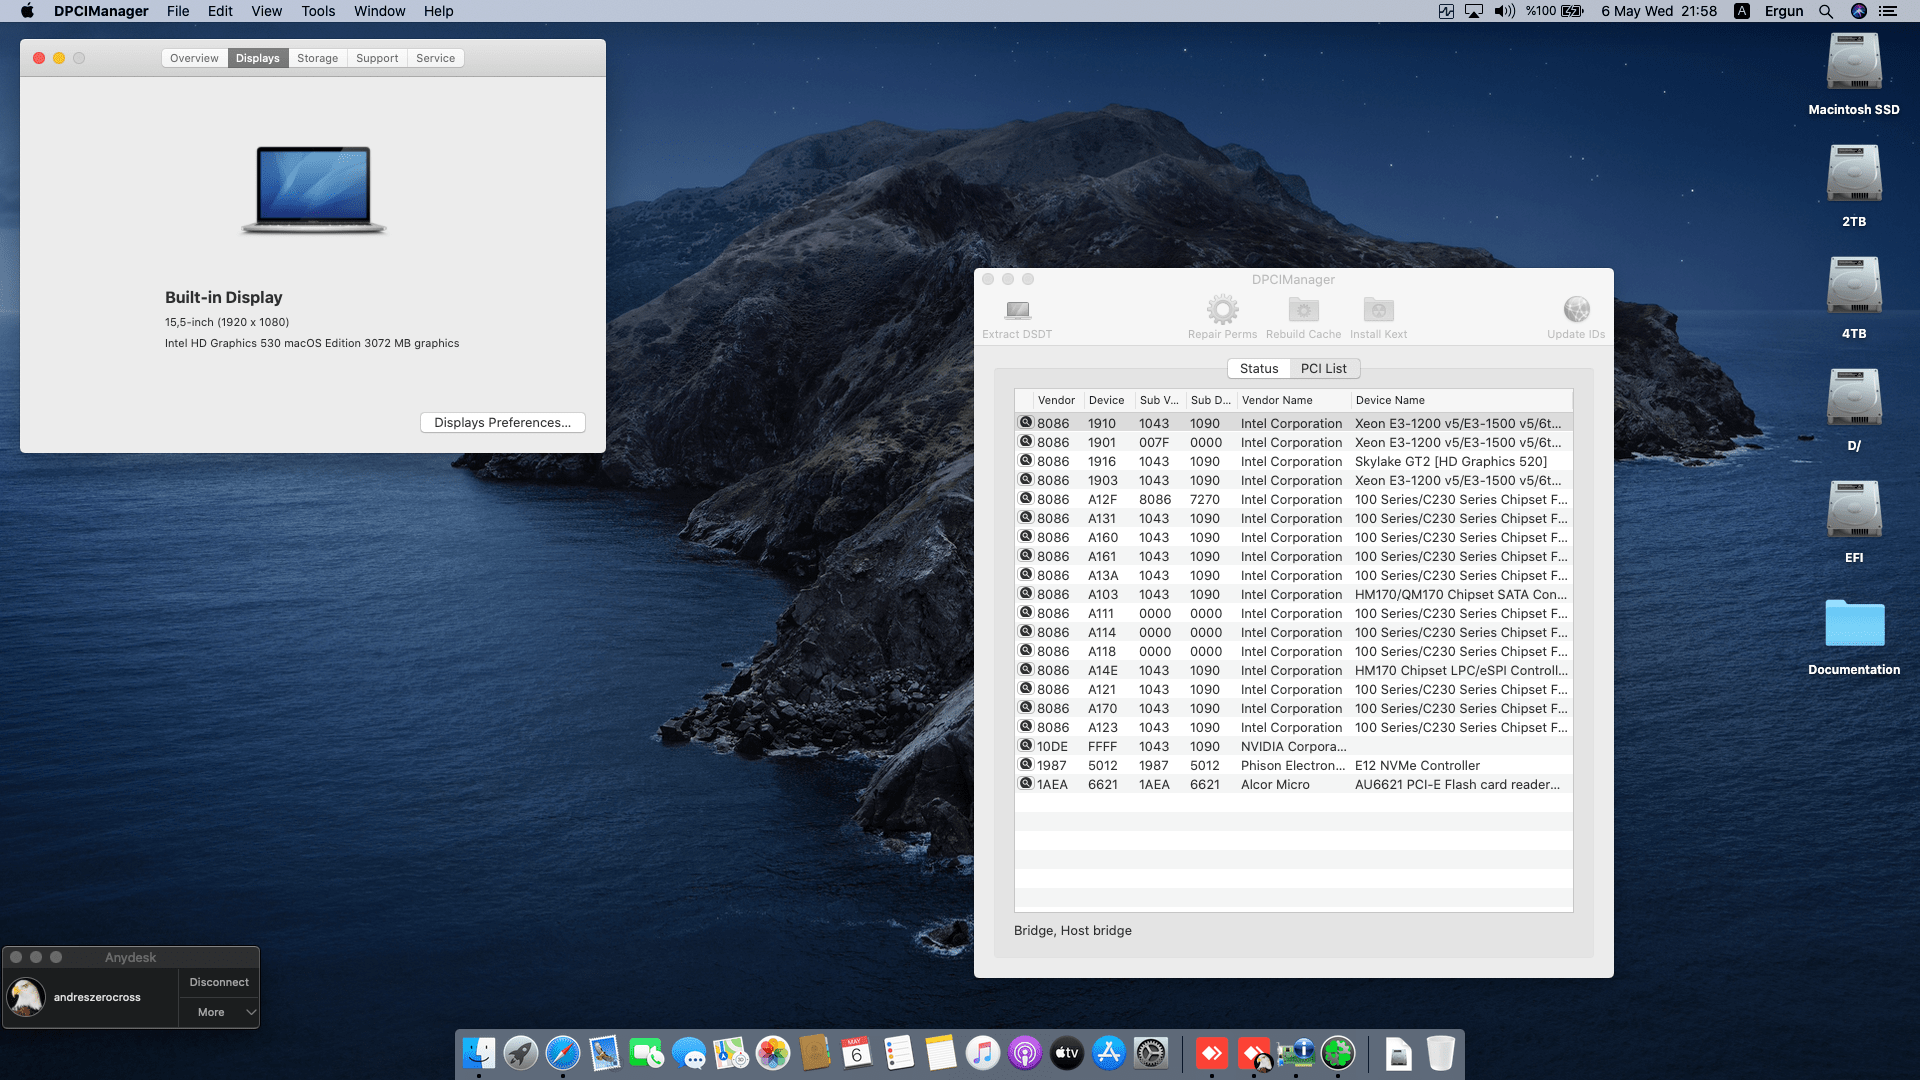Open System Preferences from the Dock
This screenshot has width=1920, height=1080.
tap(1151, 1053)
